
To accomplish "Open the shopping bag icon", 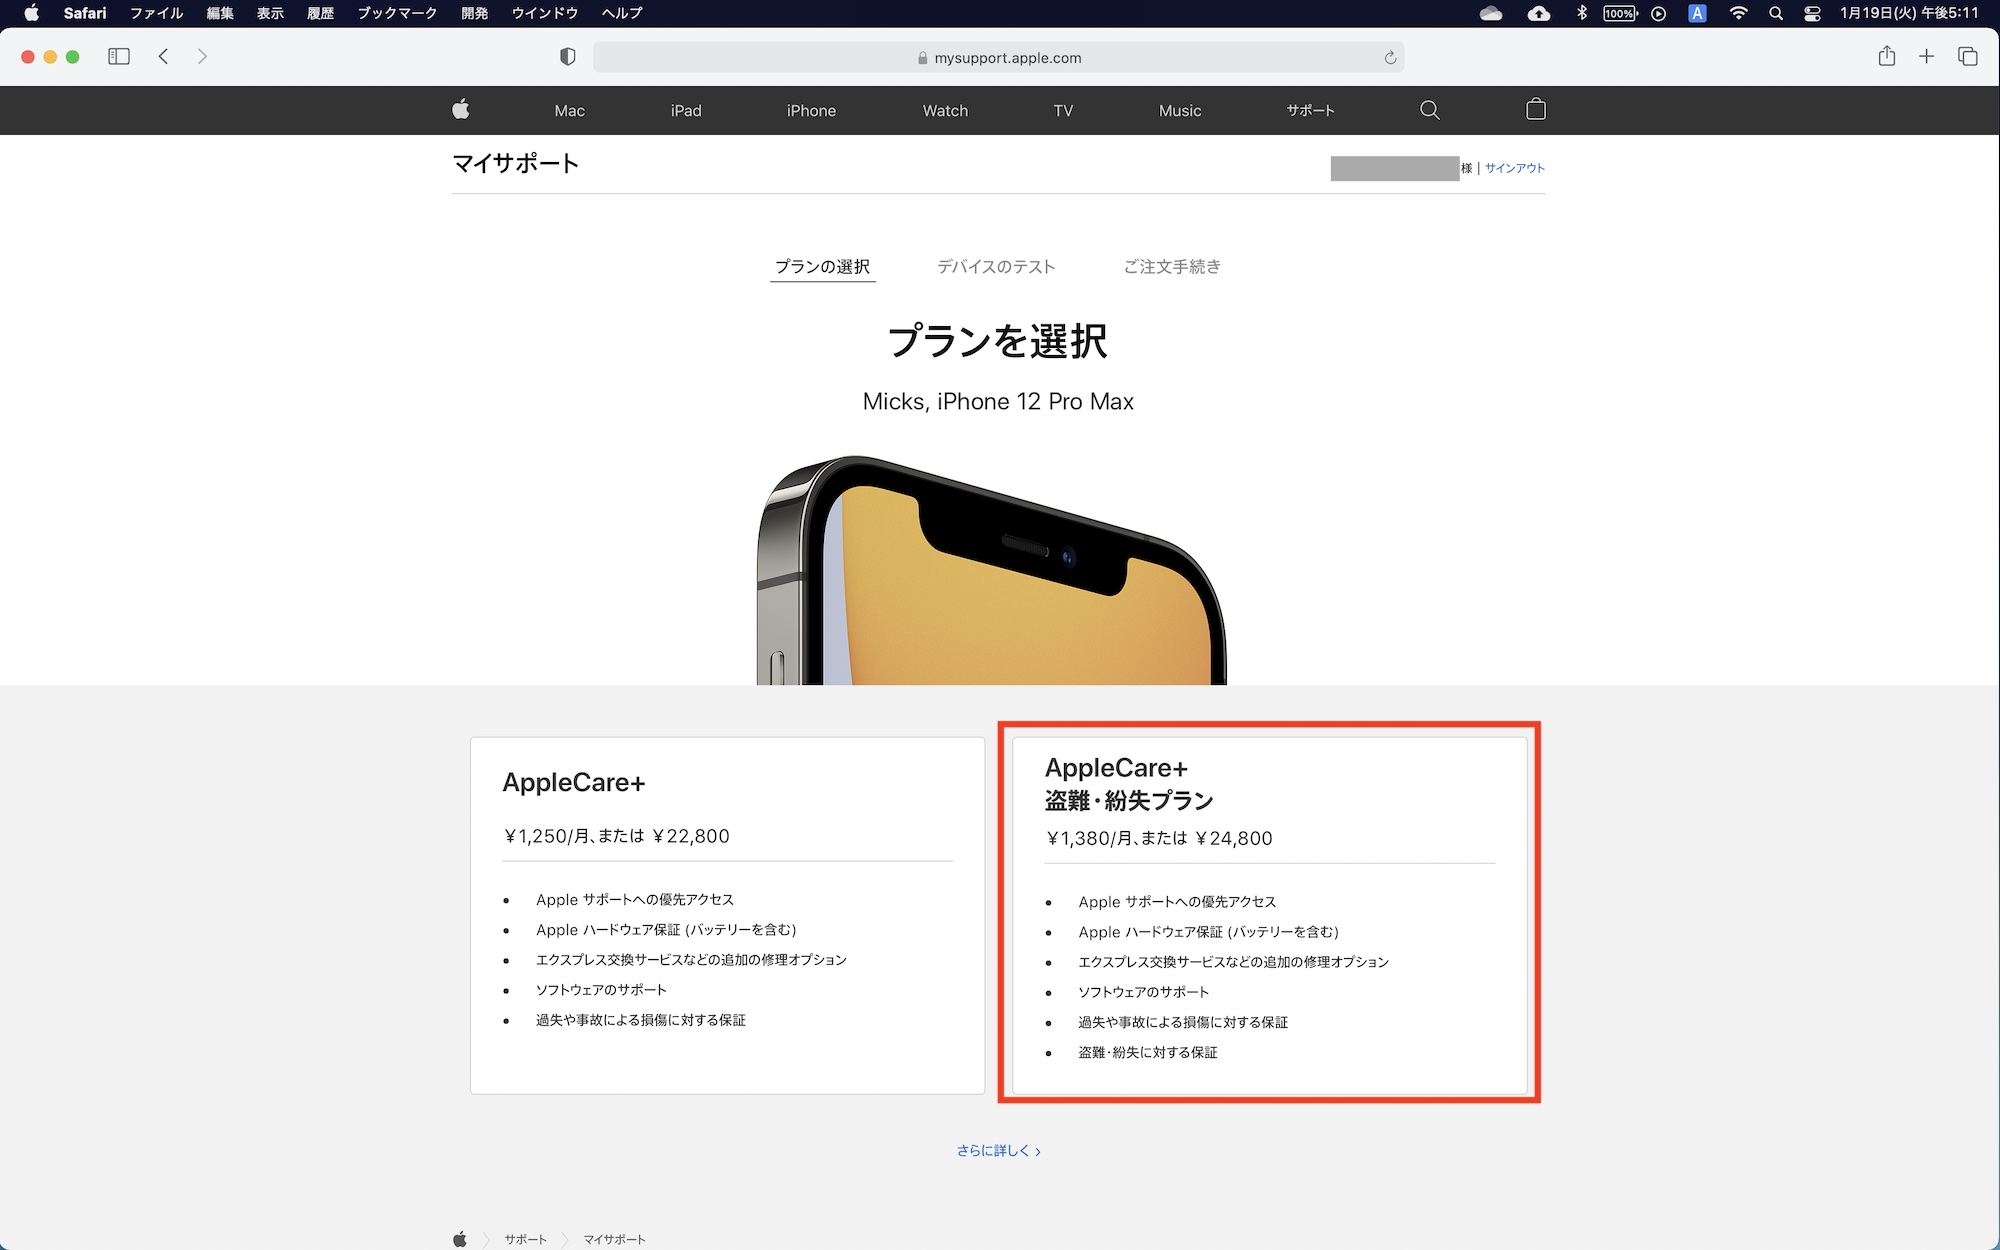I will pos(1535,110).
